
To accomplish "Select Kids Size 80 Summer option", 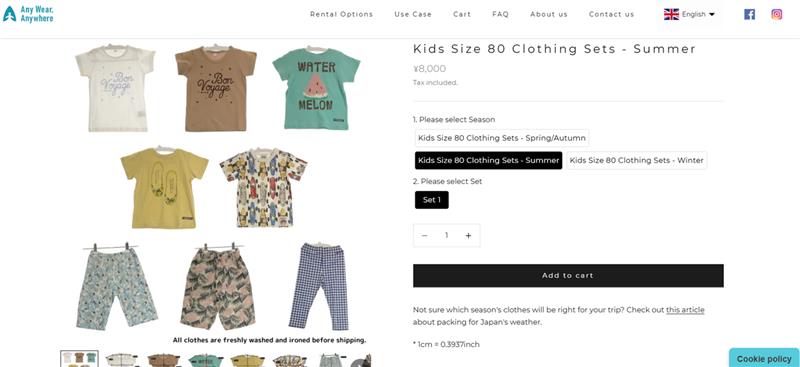I will (x=488, y=160).
